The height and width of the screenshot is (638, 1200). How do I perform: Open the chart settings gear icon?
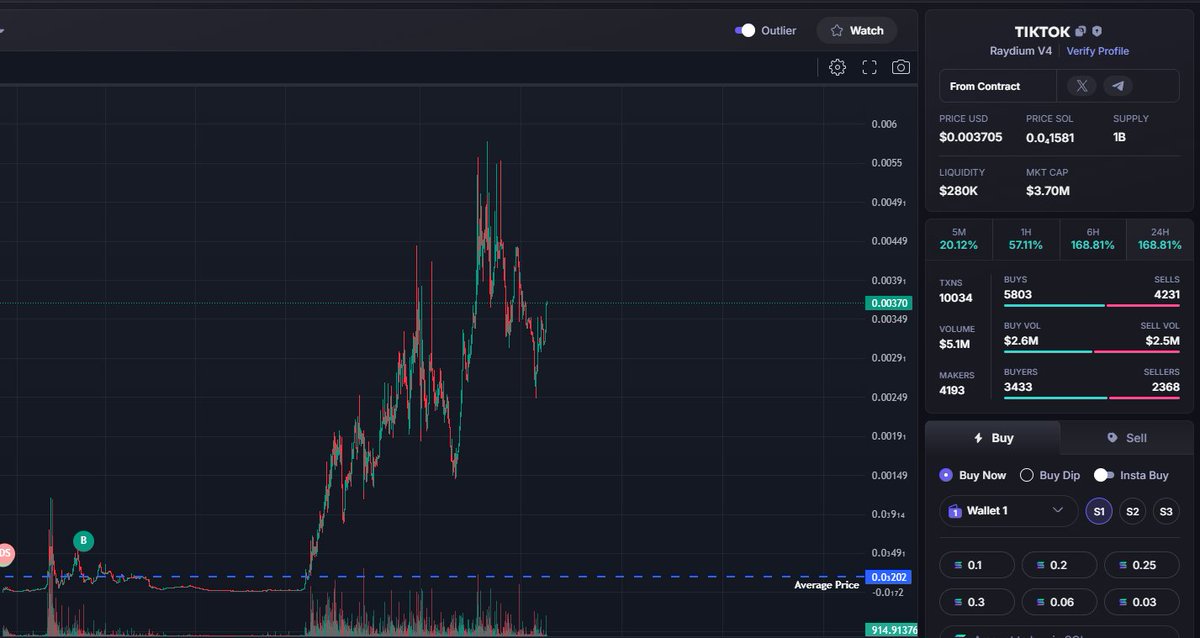(x=837, y=67)
